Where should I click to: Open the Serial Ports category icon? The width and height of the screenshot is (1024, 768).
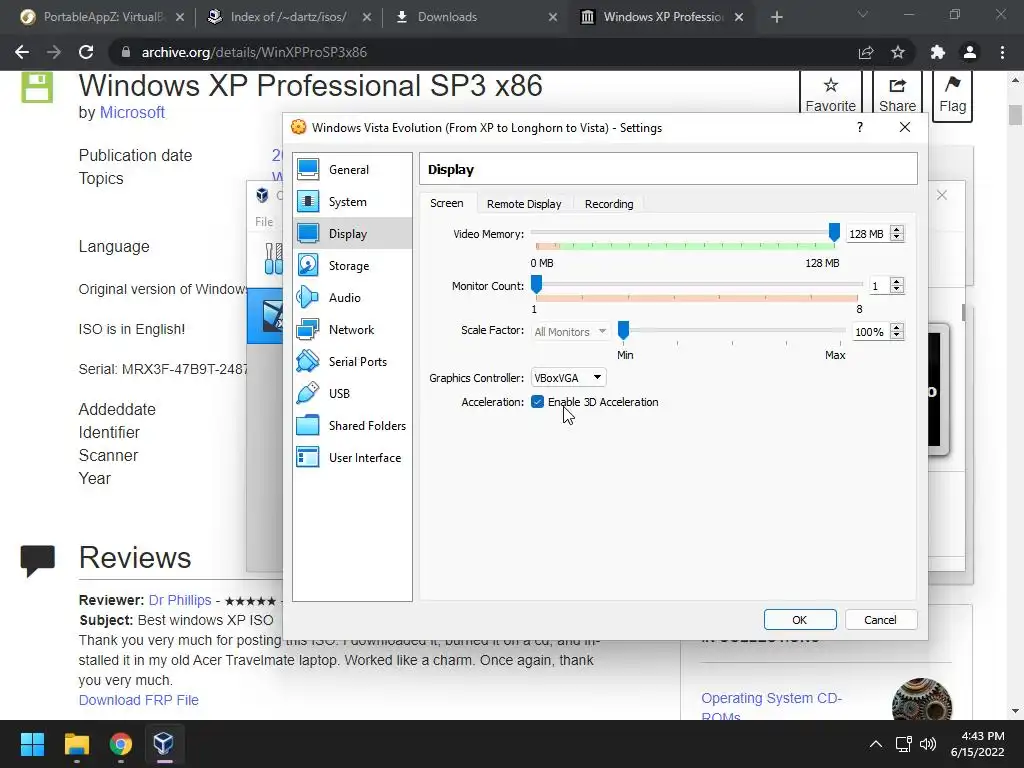(x=308, y=362)
